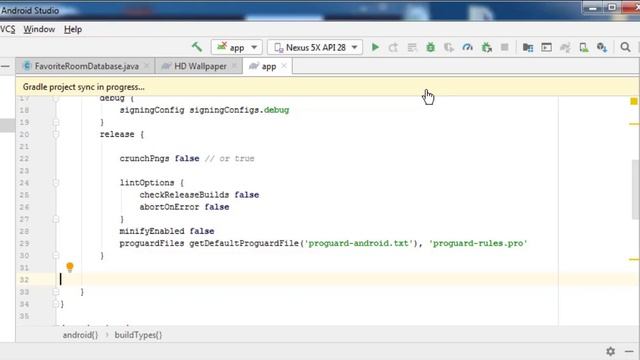Click the warning stripe mark near line 30
640x360 pixels.
click(x=634, y=259)
